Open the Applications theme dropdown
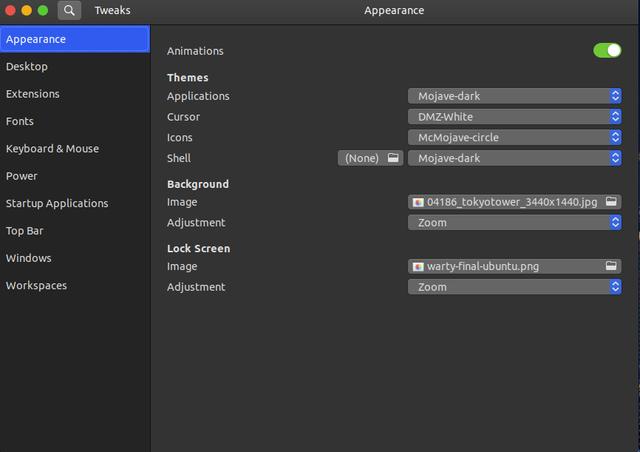The height and width of the screenshot is (452, 640). click(x=514, y=96)
